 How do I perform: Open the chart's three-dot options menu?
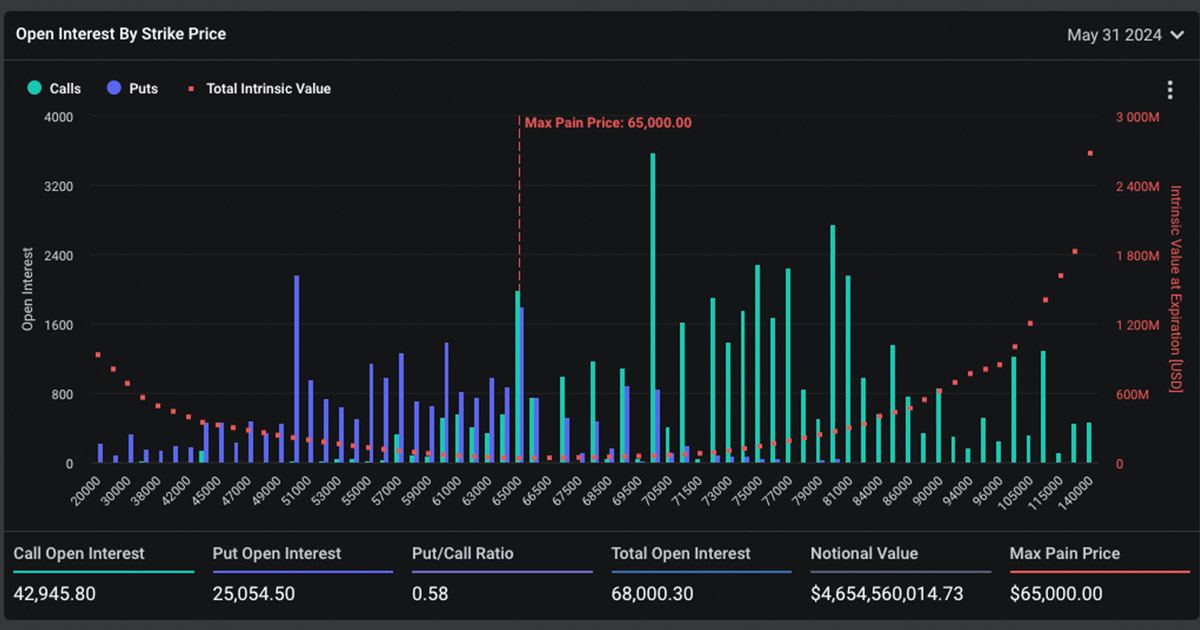[x=1170, y=90]
